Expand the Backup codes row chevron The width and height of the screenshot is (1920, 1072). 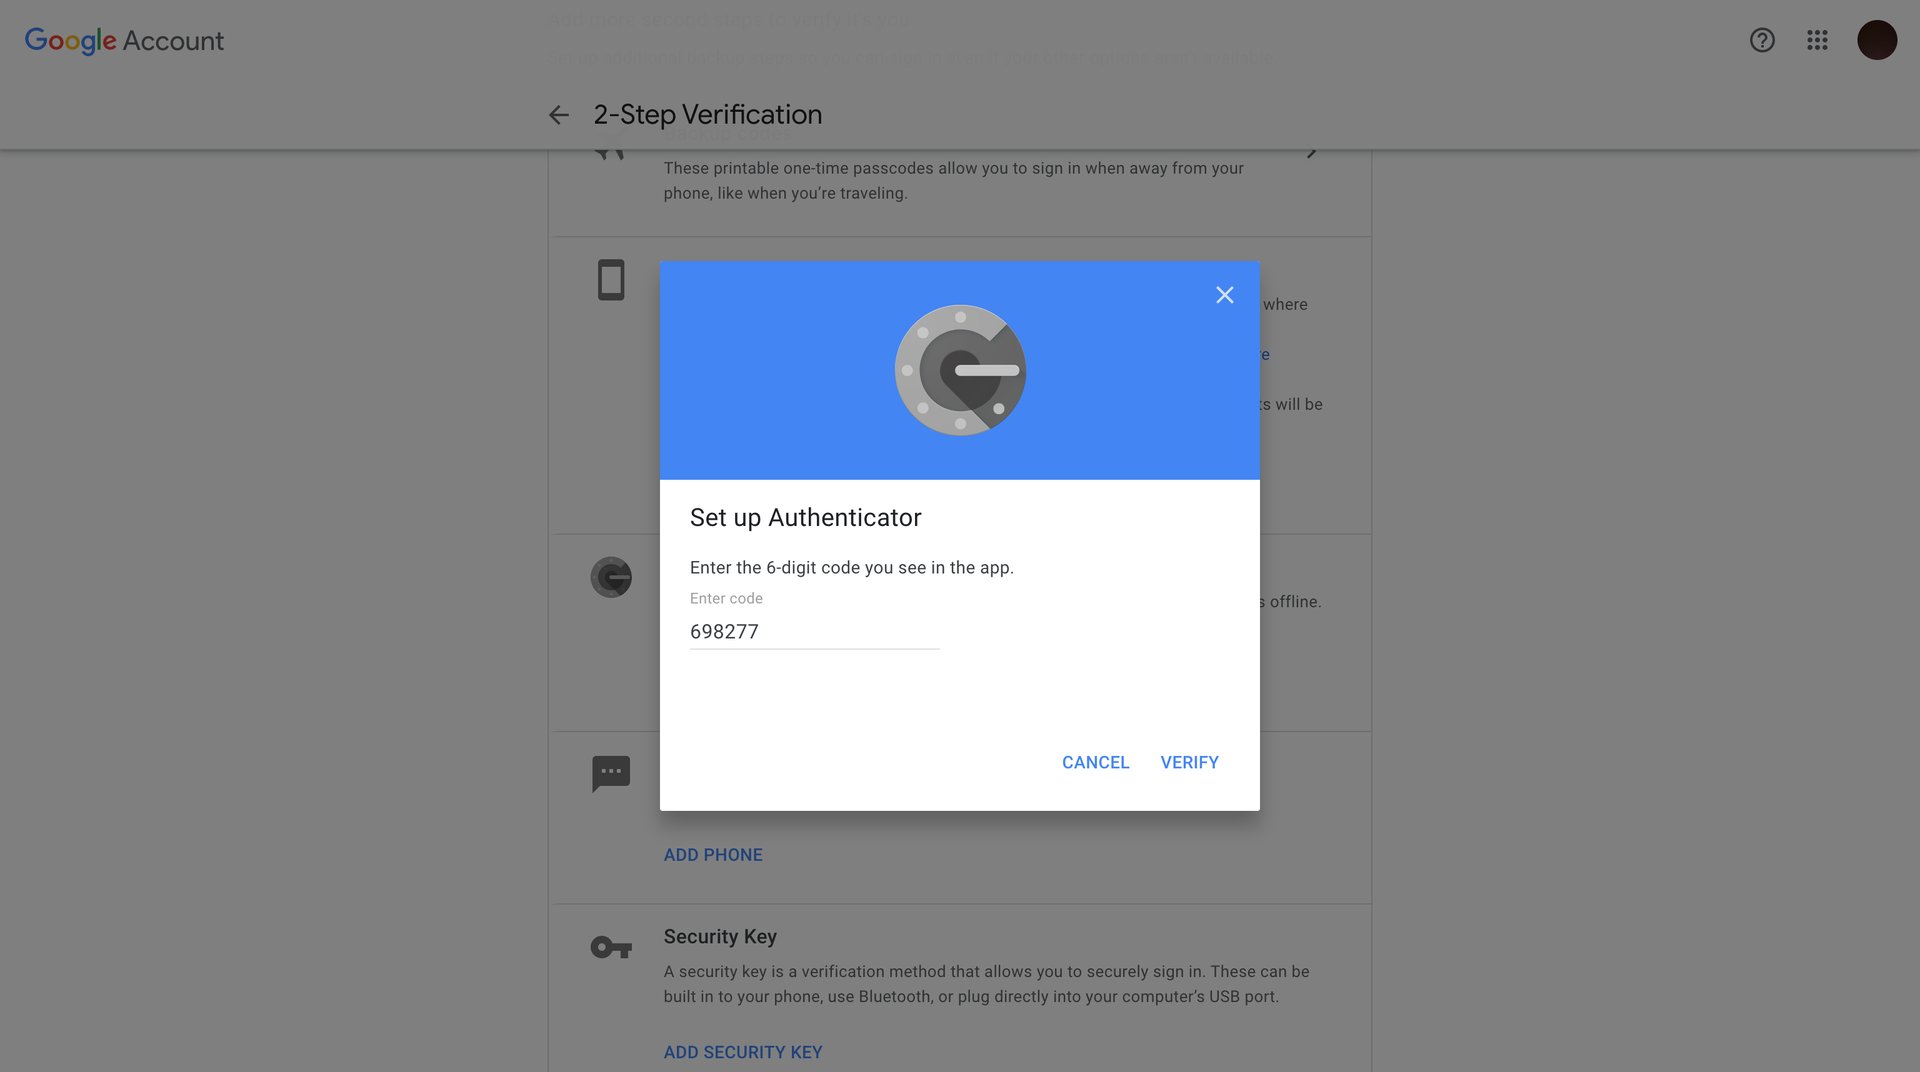pos(1312,150)
